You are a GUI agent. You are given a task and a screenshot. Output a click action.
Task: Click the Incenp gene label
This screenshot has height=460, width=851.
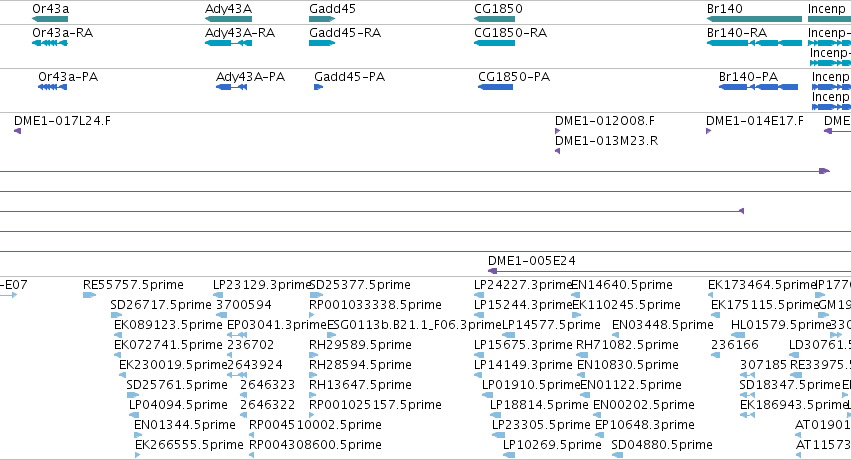[827, 9]
